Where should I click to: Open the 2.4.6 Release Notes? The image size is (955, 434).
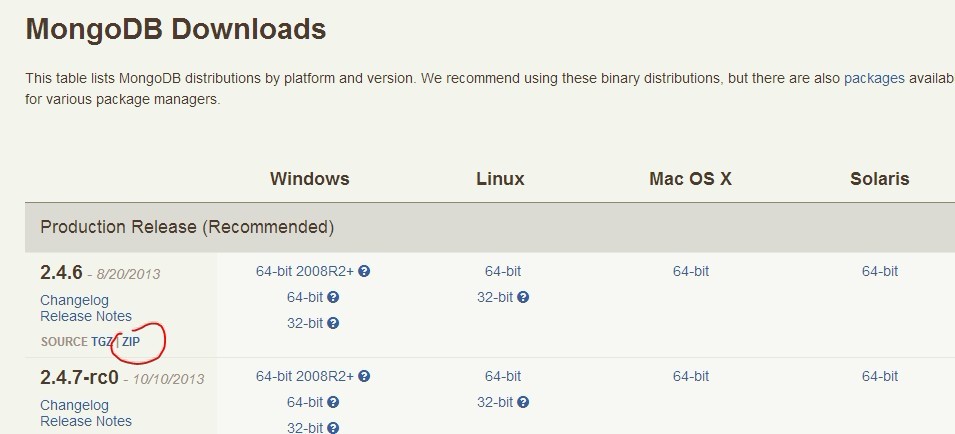click(x=86, y=317)
